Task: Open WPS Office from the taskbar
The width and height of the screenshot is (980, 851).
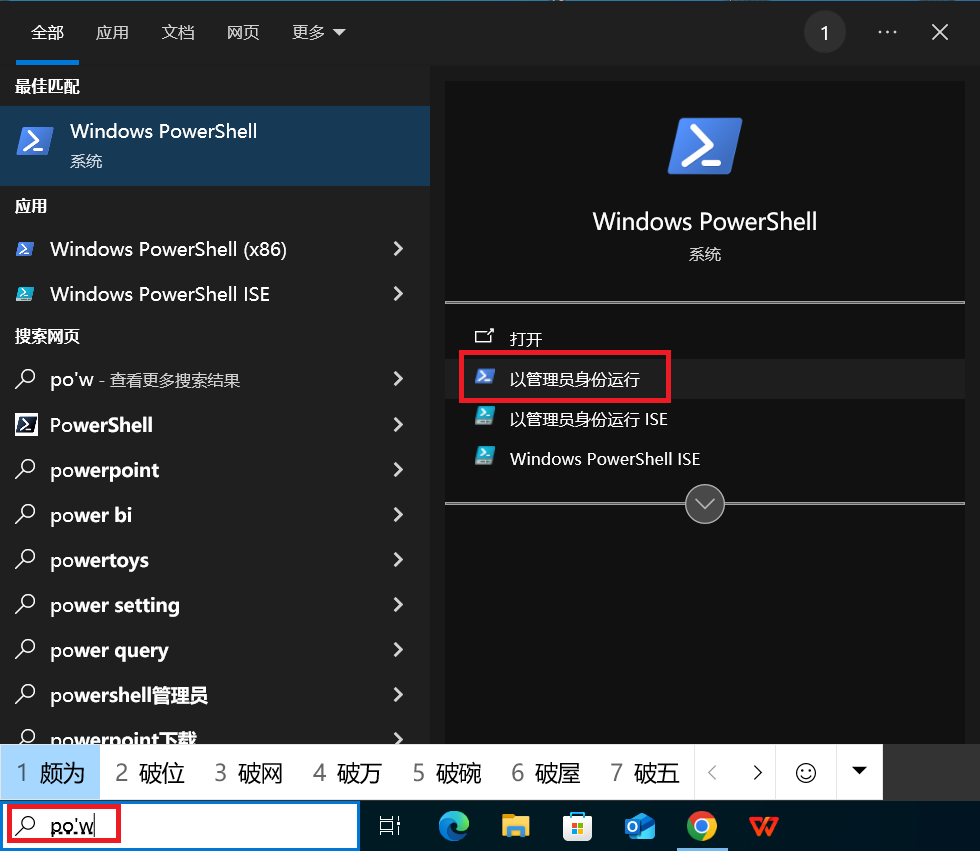Action: 763,826
